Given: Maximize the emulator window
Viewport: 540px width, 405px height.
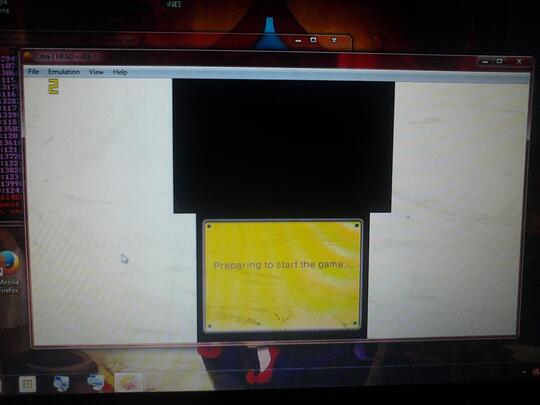Looking at the screenshot, I should [x=499, y=61].
